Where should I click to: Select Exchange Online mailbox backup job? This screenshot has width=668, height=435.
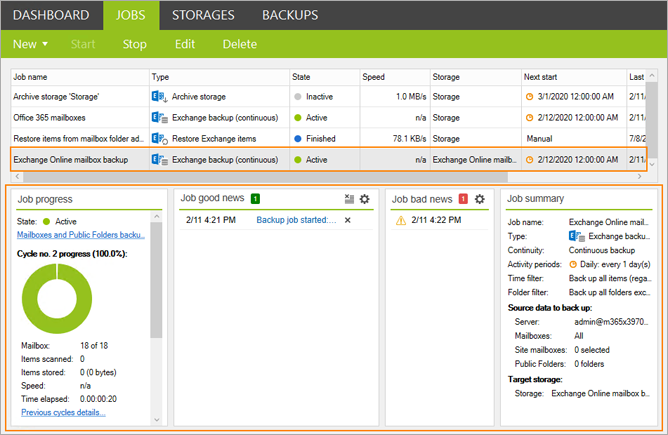[328, 160]
